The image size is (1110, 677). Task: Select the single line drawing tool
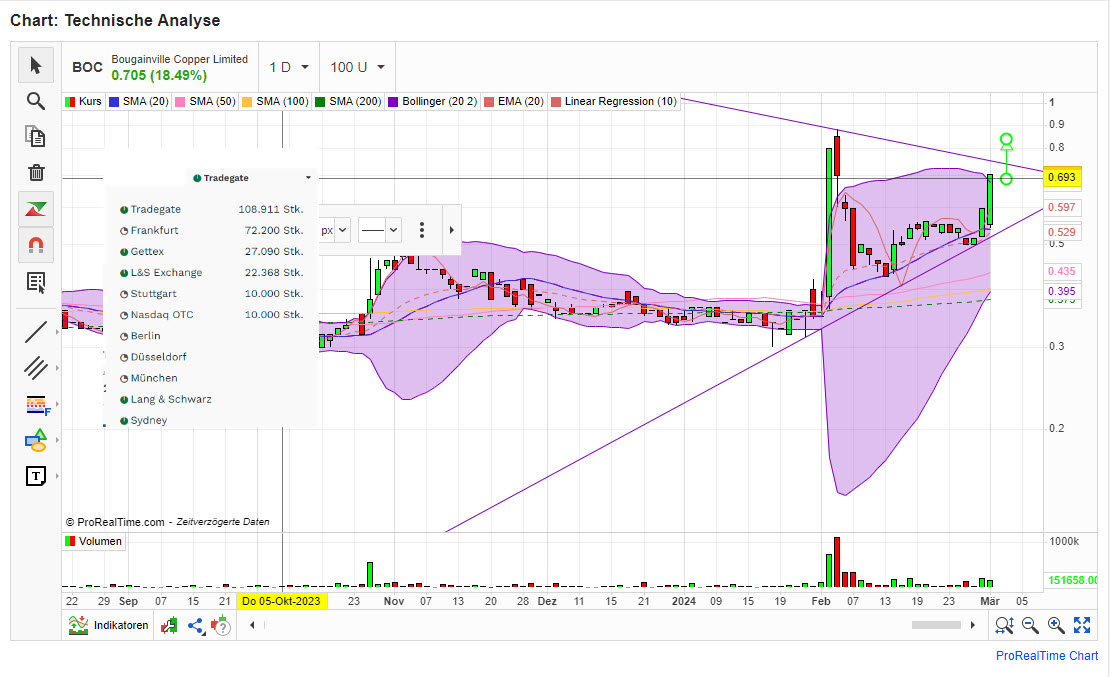(x=36, y=331)
